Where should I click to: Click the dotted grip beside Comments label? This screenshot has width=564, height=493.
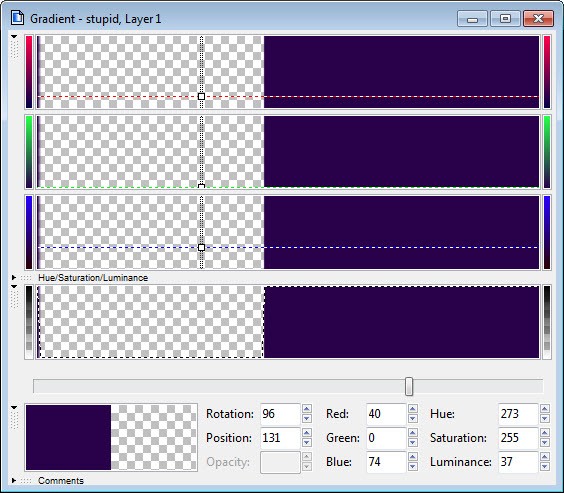[x=26, y=481]
